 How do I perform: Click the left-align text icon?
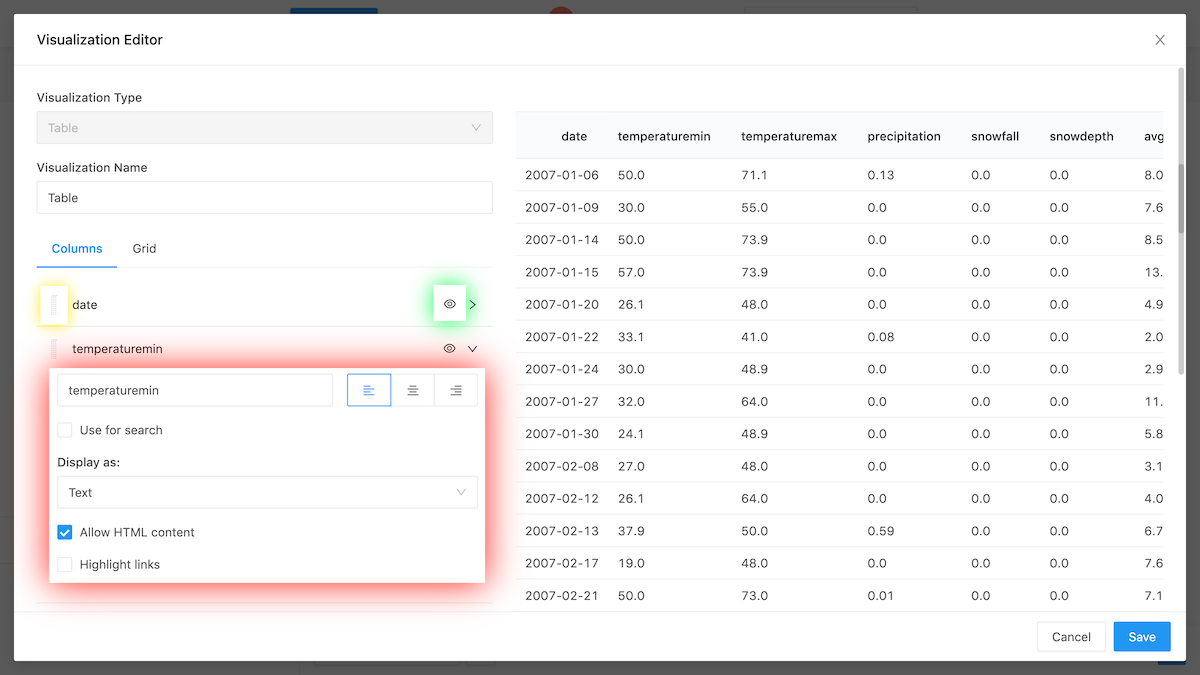point(369,390)
